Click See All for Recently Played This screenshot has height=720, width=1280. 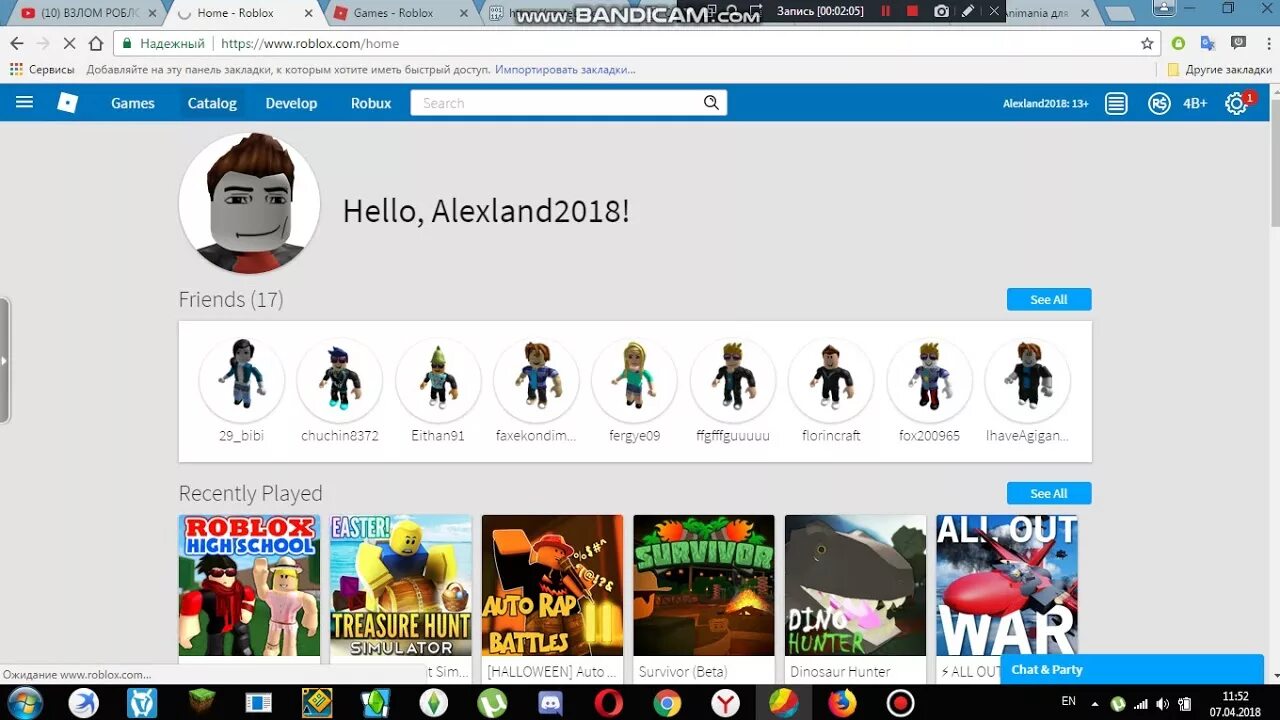point(1048,493)
